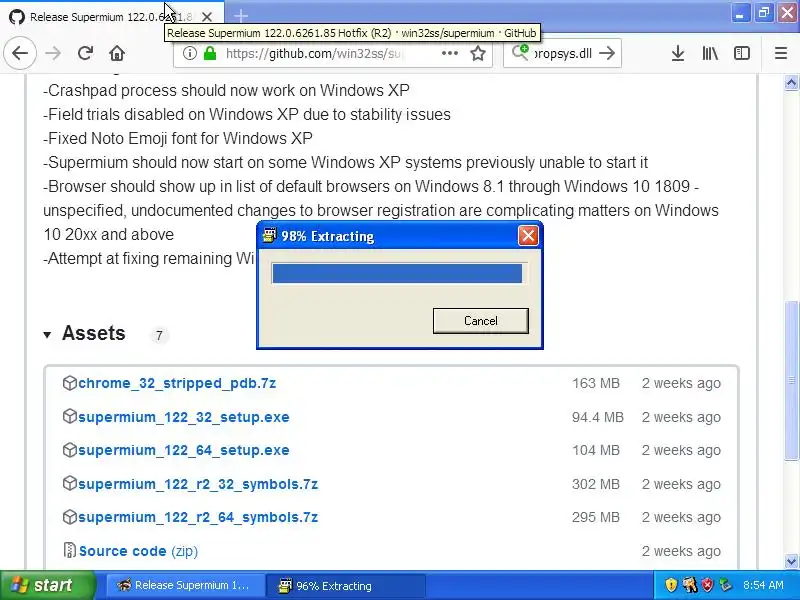
Task: Click the search engine magnifier icon
Action: tap(520, 52)
